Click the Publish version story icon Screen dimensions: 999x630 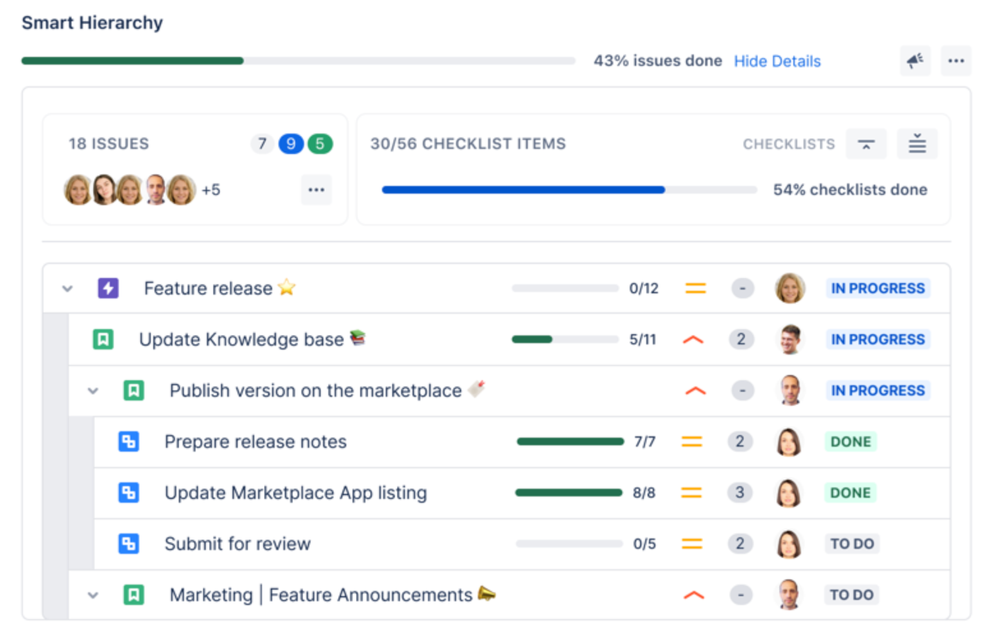point(134,390)
